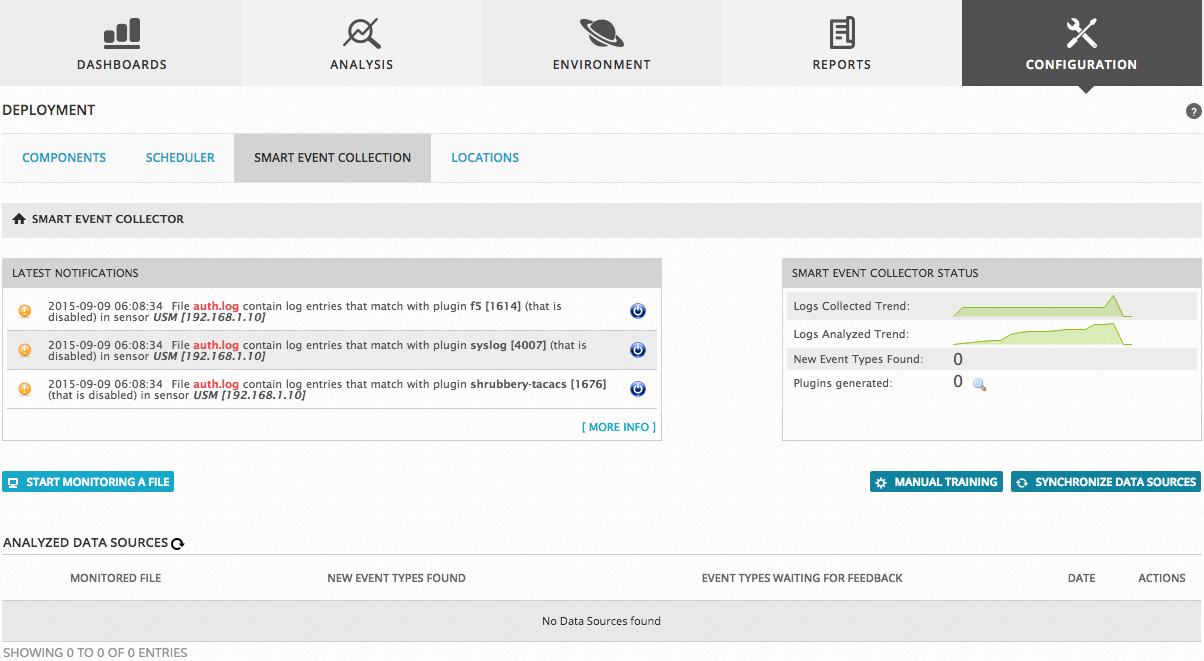Click the help question mark icon
The height and width of the screenshot is (661, 1204).
point(1193,112)
